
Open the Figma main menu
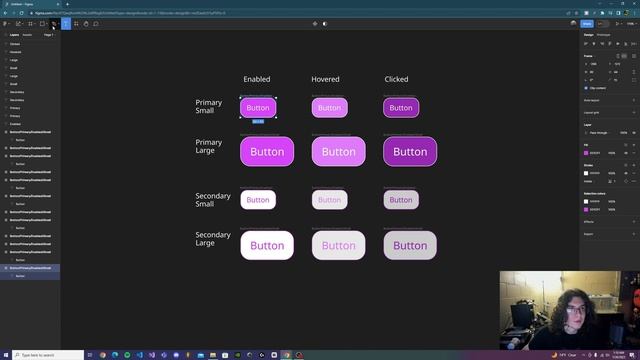(x=5, y=24)
